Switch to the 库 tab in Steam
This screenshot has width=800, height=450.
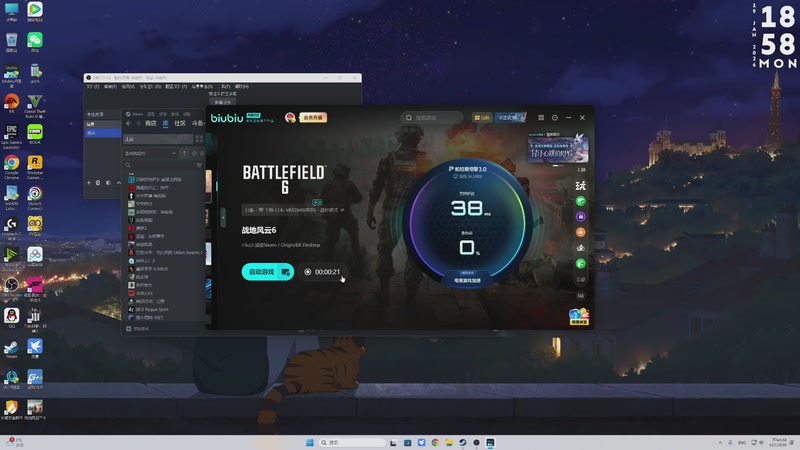pyautogui.click(x=165, y=123)
